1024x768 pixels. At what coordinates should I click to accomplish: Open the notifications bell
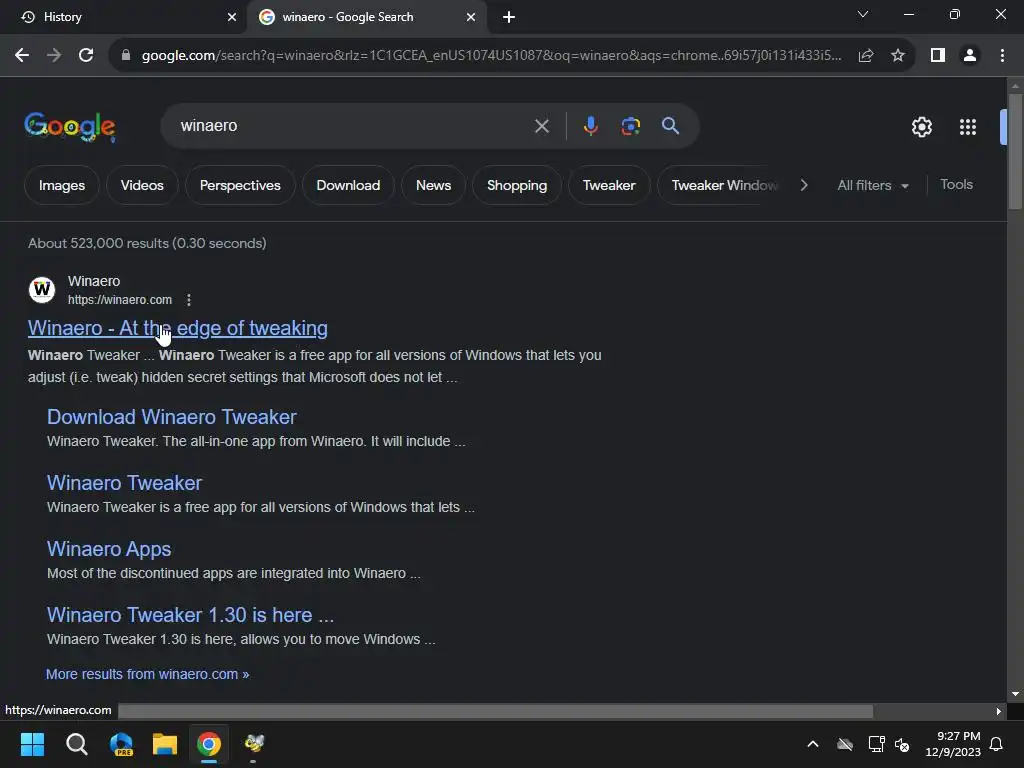[996, 744]
